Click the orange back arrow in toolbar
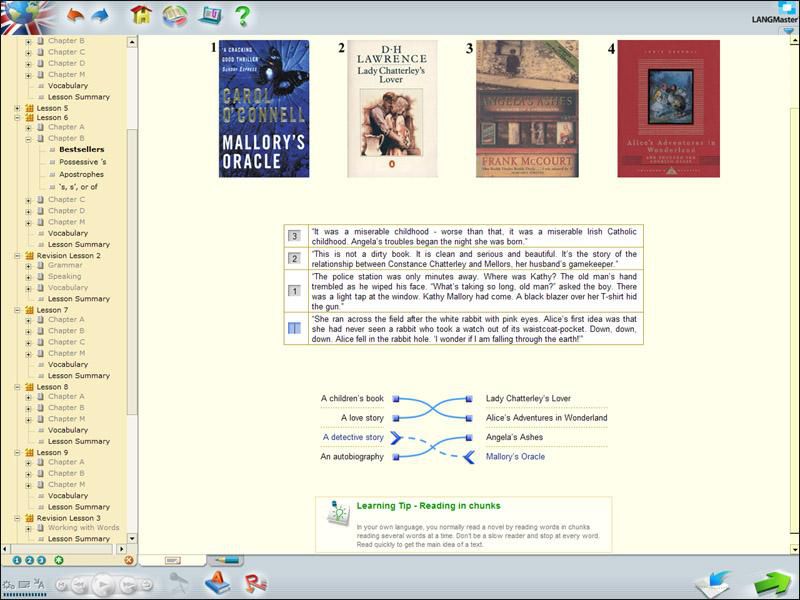The height and width of the screenshot is (600, 800). tap(75, 15)
